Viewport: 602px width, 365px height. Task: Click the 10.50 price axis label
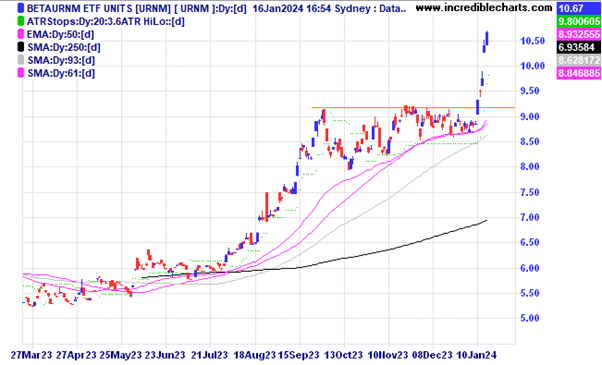[533, 41]
